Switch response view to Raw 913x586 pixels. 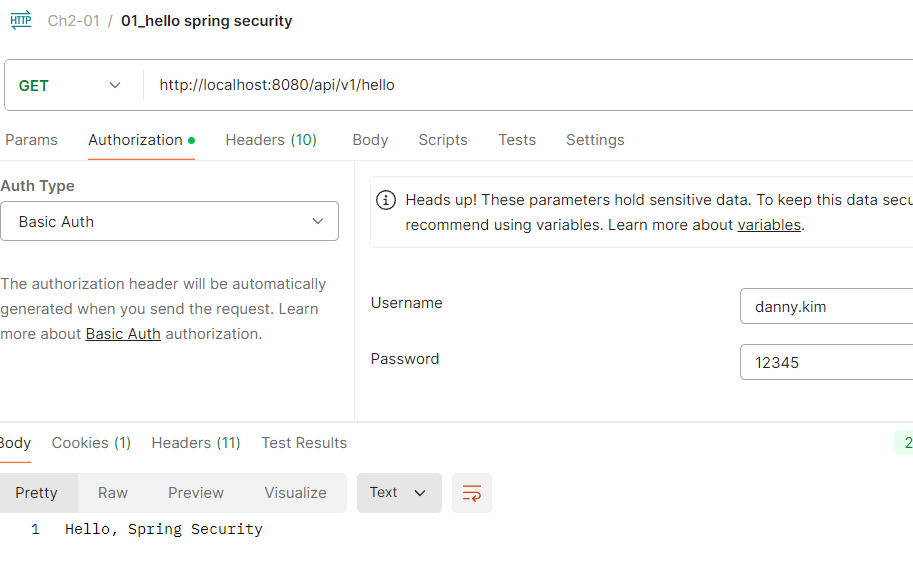(112, 493)
